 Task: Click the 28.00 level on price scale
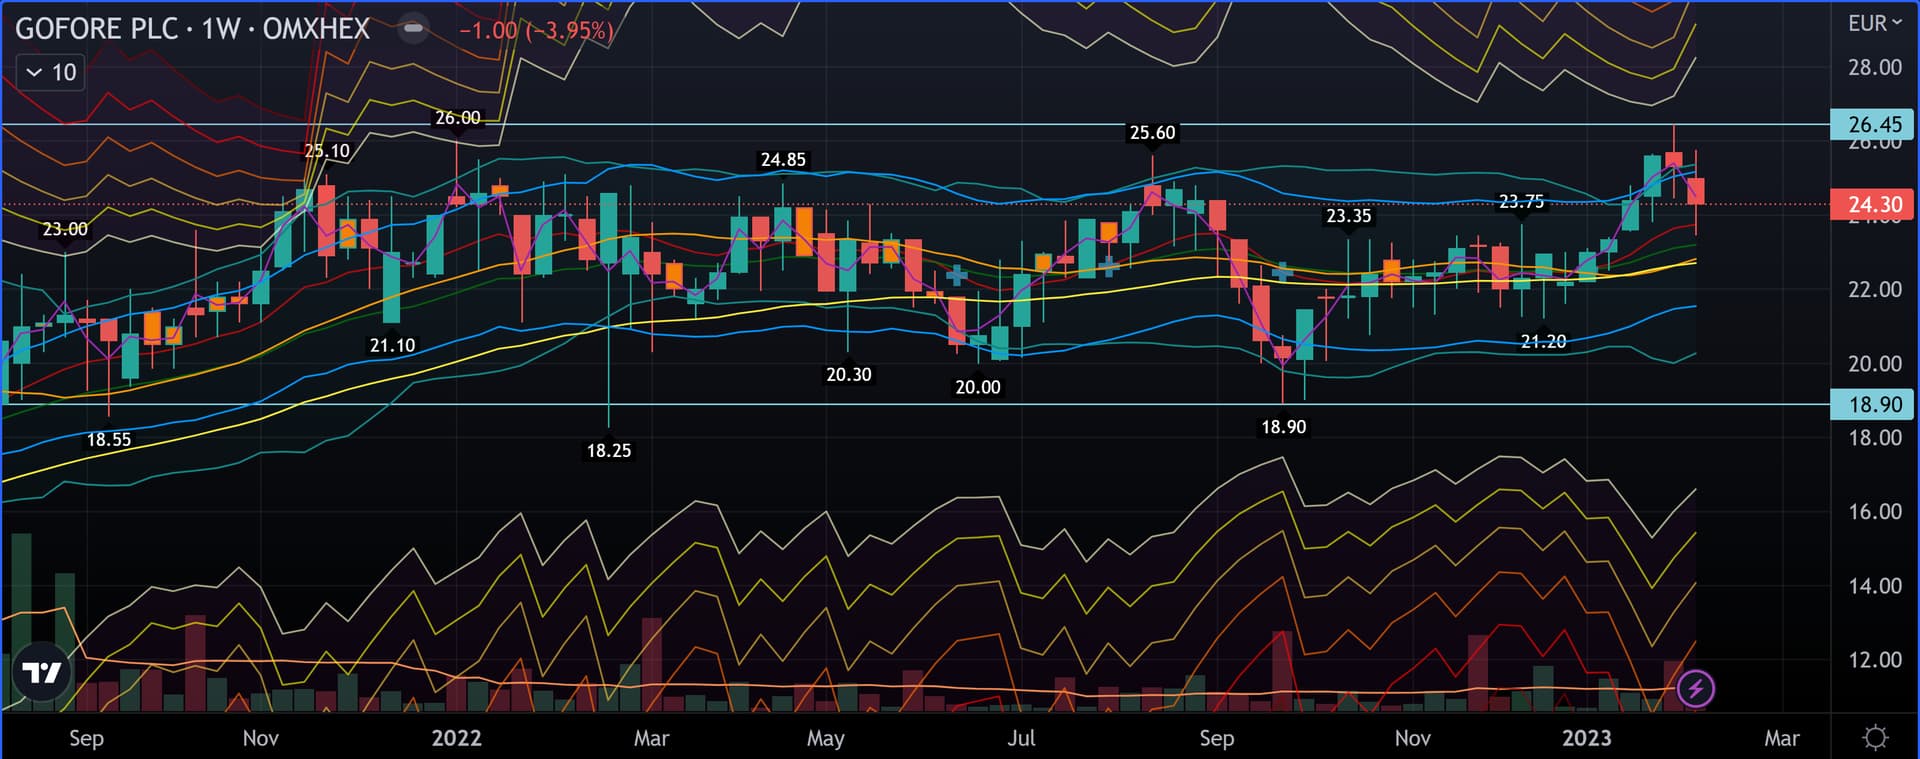point(1874,67)
